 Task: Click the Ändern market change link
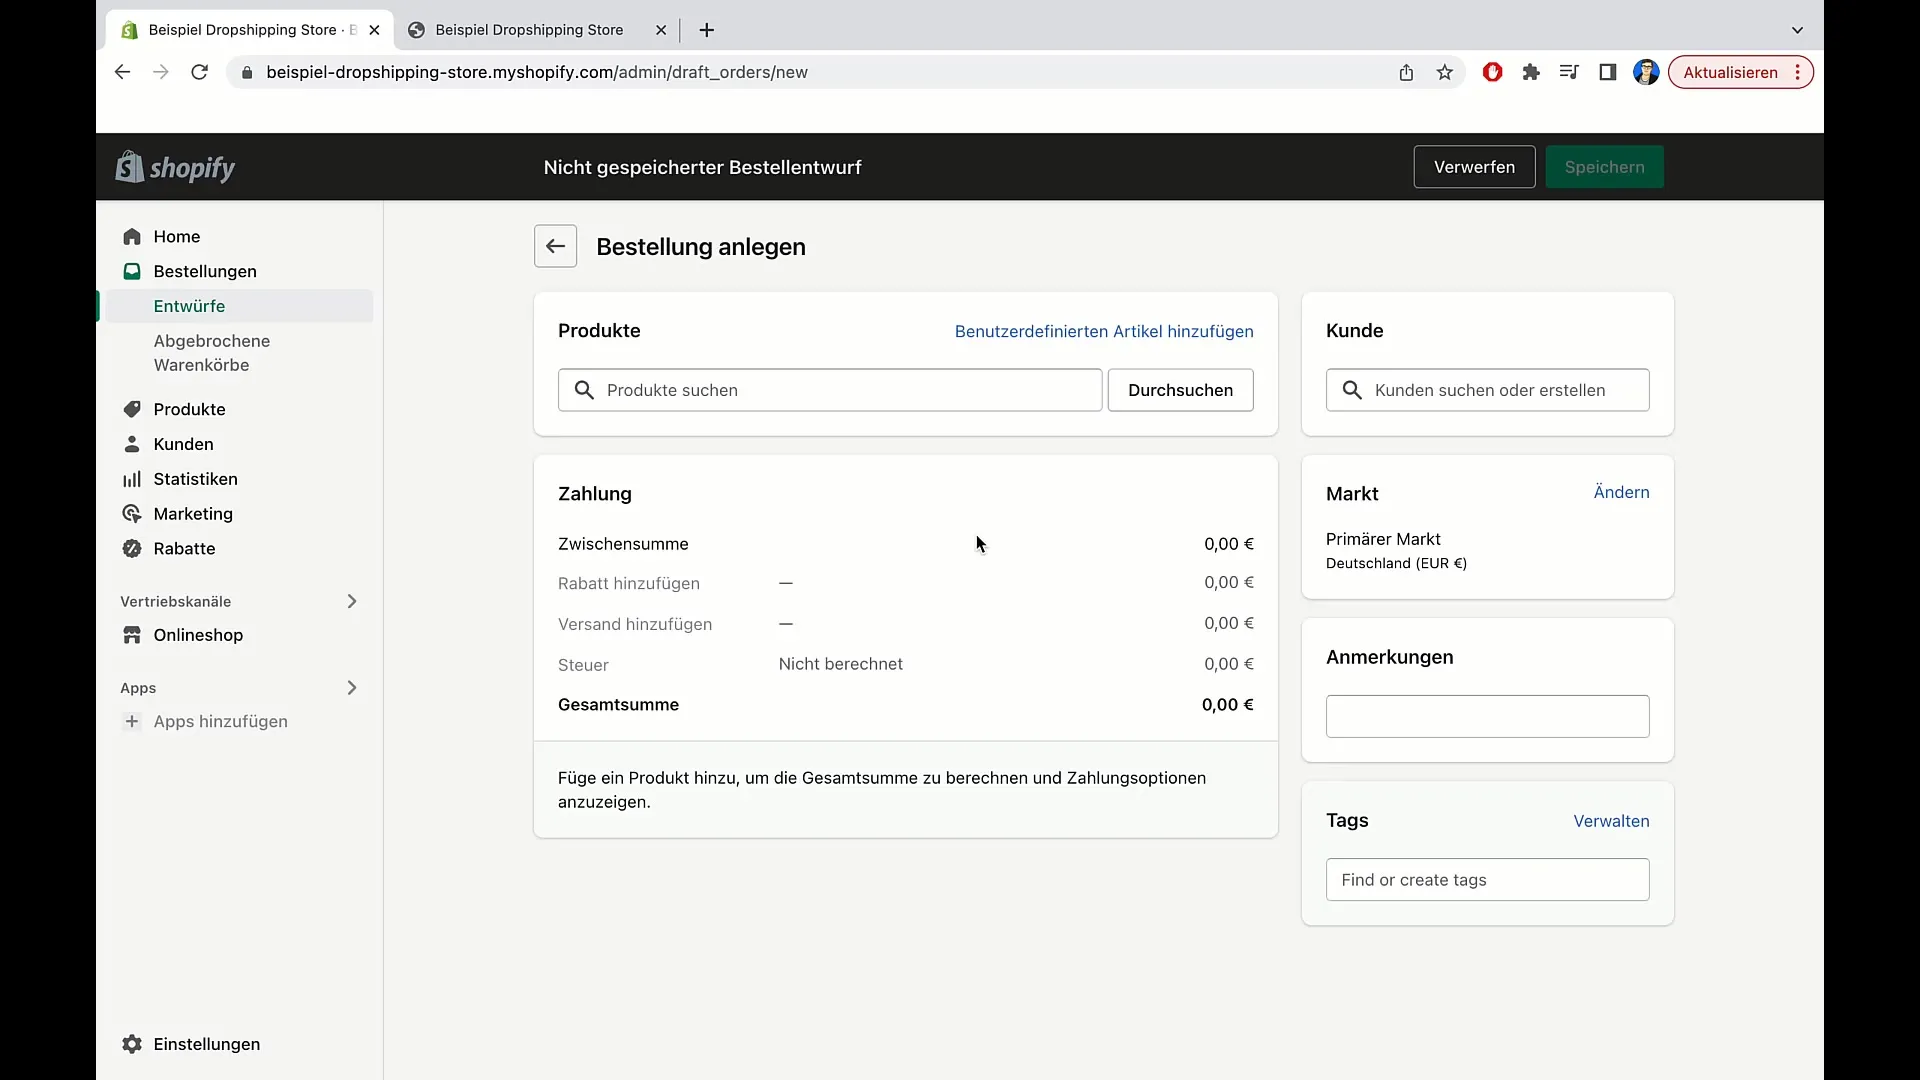(x=1622, y=491)
